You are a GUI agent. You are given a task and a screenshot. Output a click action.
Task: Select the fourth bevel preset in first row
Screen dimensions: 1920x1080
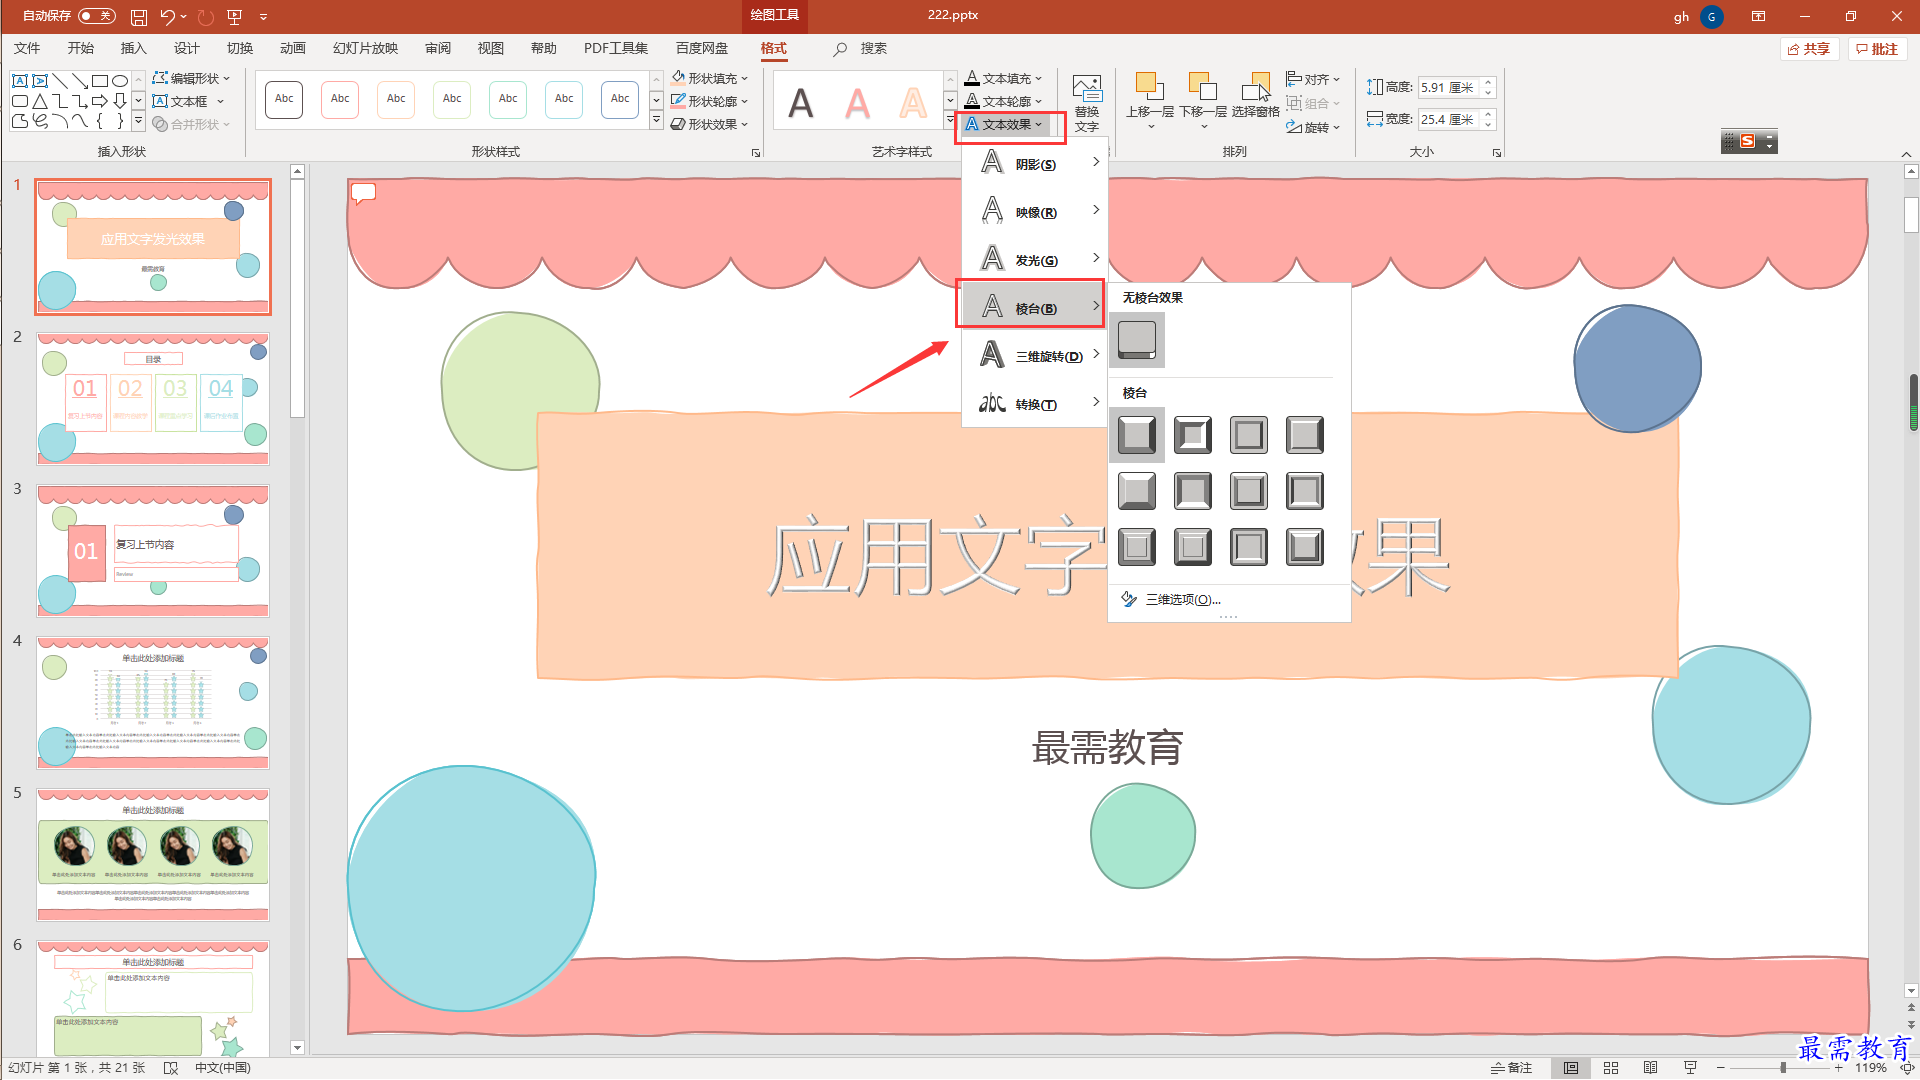pyautogui.click(x=1305, y=435)
